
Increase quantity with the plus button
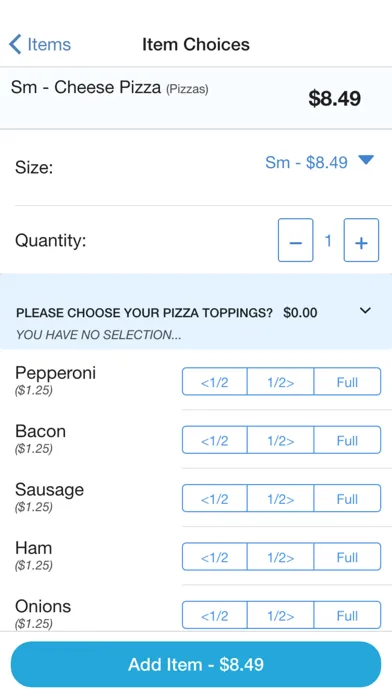click(361, 240)
